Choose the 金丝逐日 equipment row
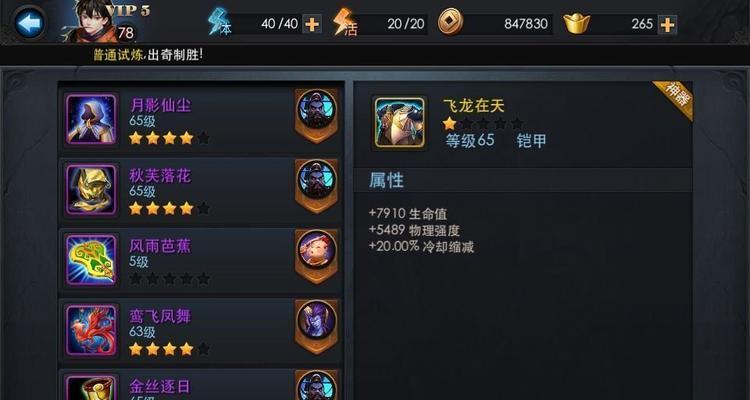750x400 pixels. (200, 385)
